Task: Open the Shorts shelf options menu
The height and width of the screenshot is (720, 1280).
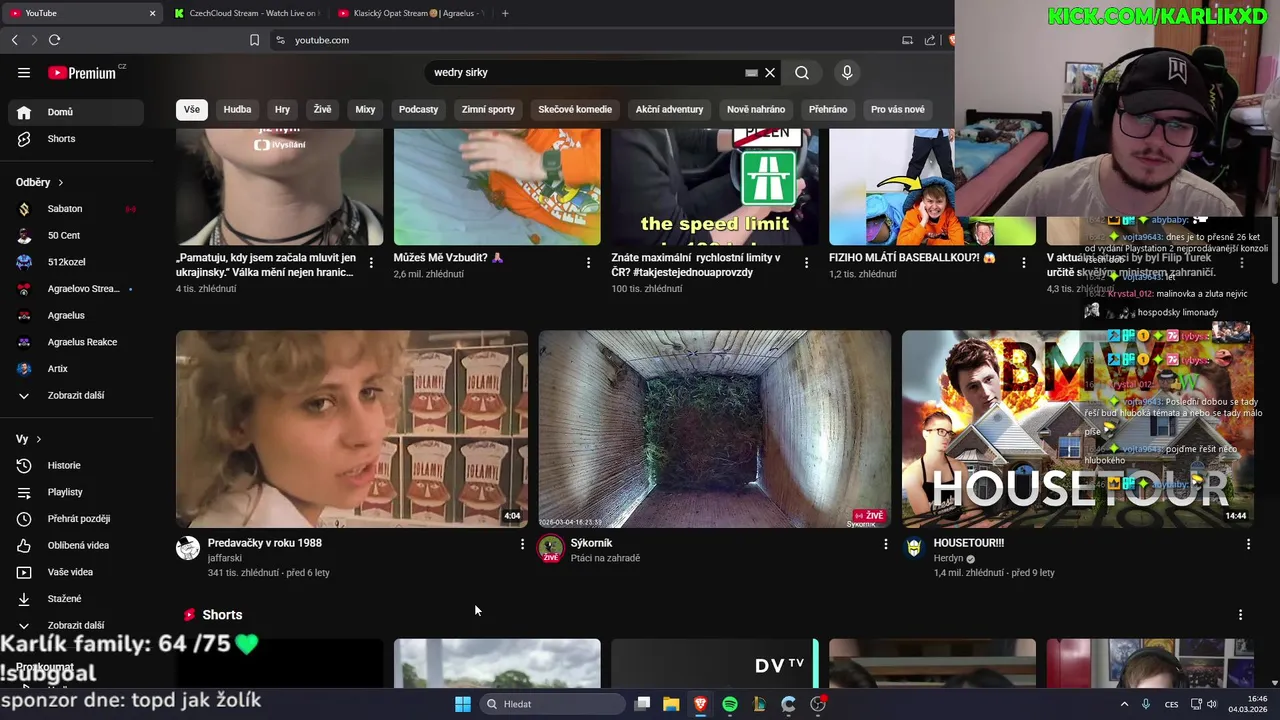Action: coord(1240,615)
